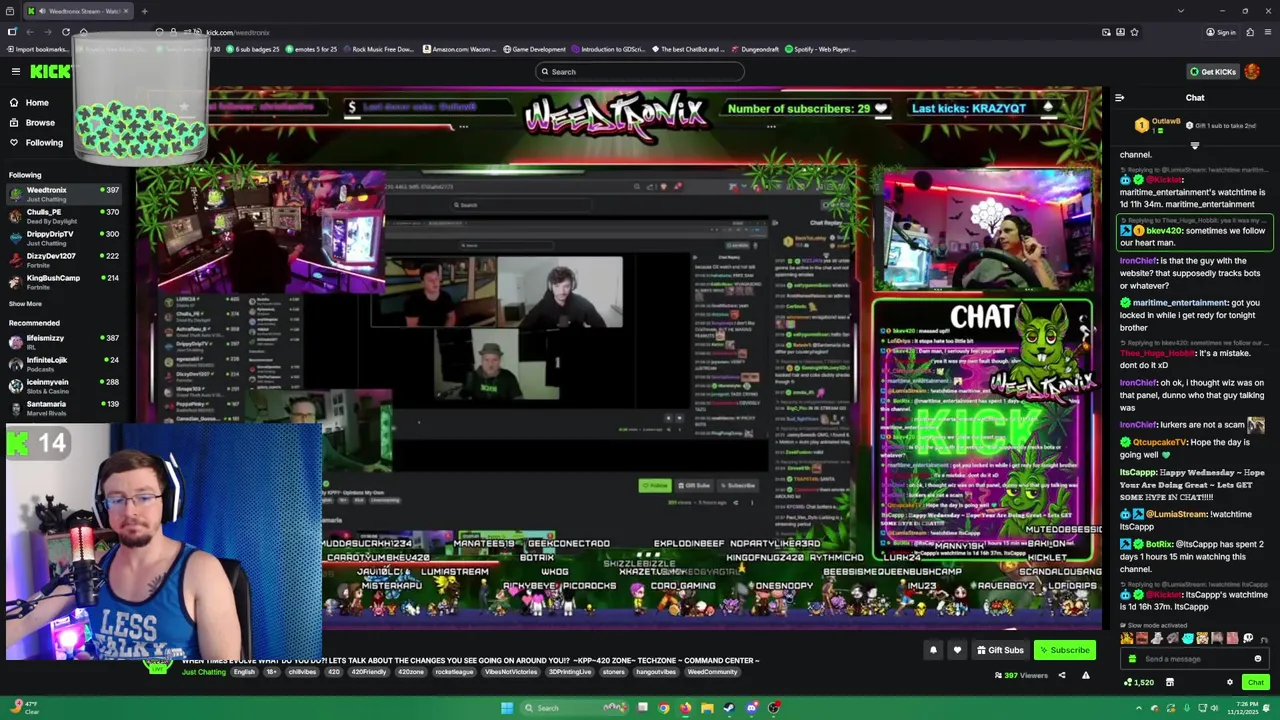Click the Gift Subs button
1280x720 pixels.
click(x=1000, y=650)
